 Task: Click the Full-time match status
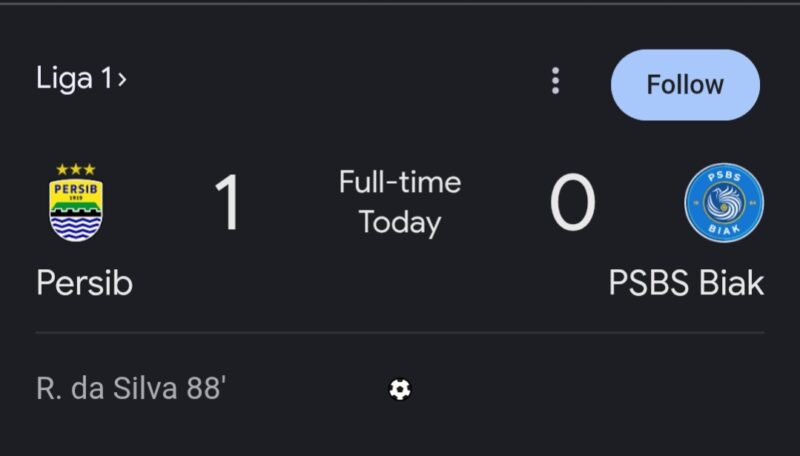point(400,183)
